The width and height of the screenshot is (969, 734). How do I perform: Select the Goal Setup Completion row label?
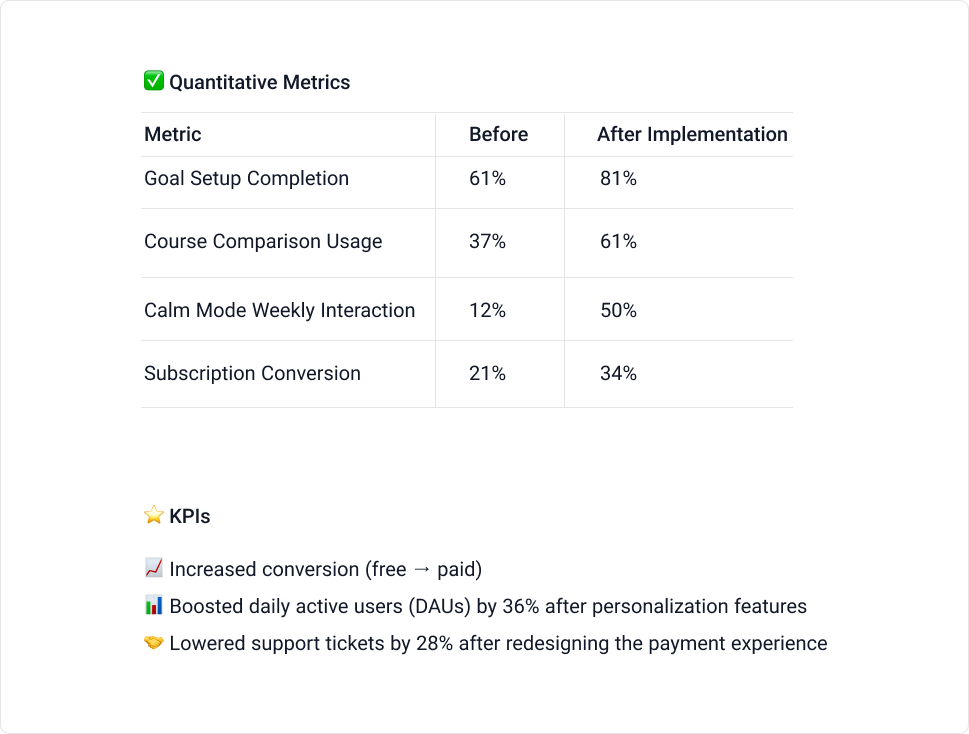coord(247,179)
